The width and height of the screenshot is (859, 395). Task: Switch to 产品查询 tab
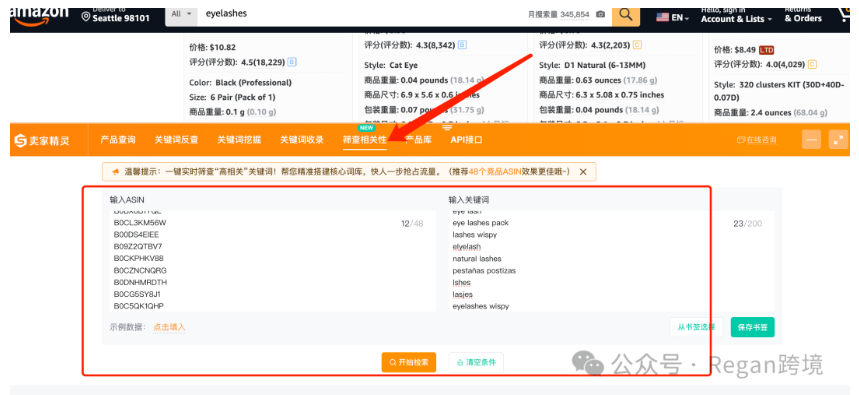click(118, 140)
